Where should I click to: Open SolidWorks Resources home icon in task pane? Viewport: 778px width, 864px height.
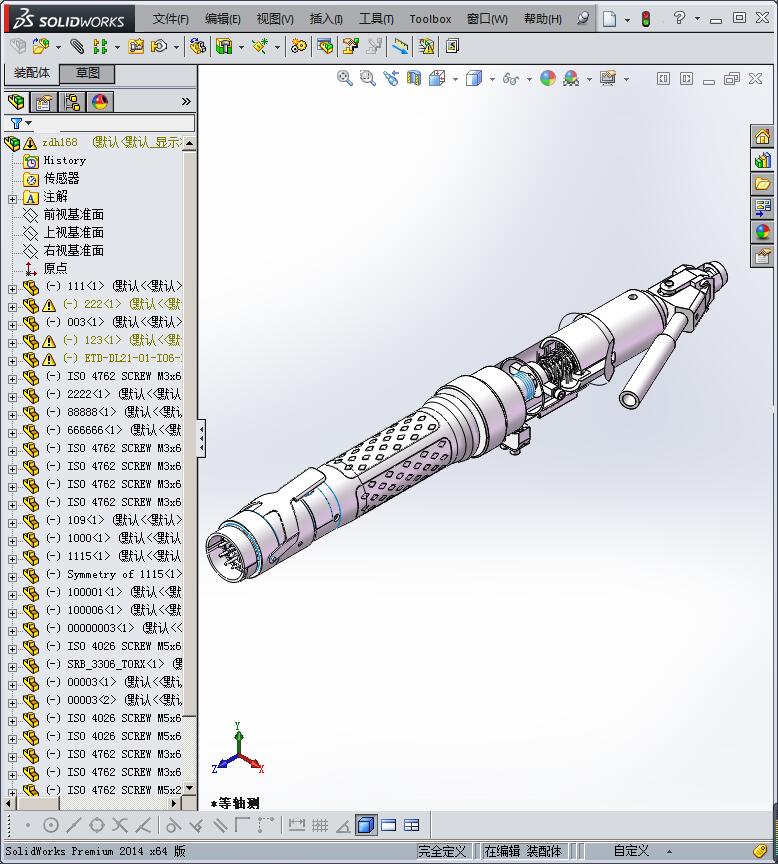coord(763,136)
